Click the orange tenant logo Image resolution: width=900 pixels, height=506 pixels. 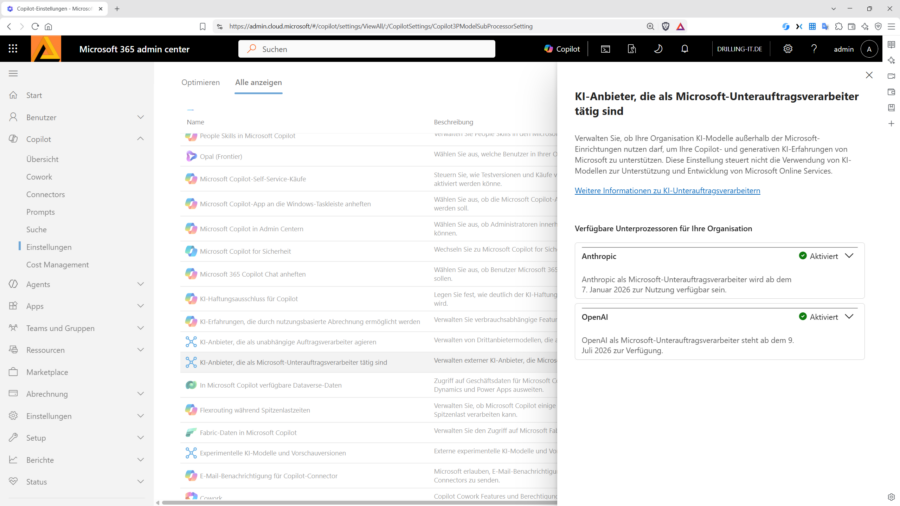(46, 49)
